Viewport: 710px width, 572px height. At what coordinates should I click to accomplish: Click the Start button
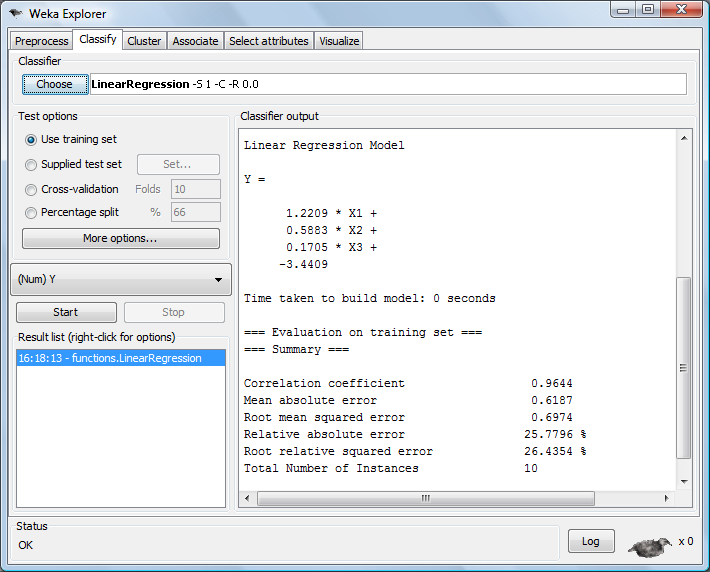pos(66,312)
